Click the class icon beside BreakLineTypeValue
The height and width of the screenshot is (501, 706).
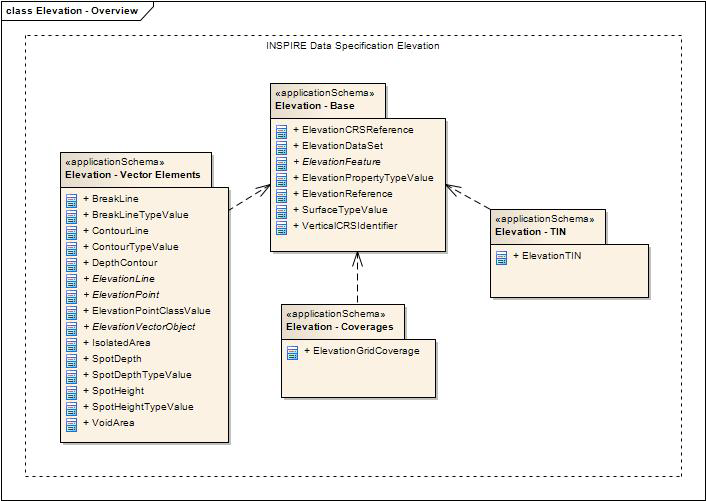click(72, 217)
